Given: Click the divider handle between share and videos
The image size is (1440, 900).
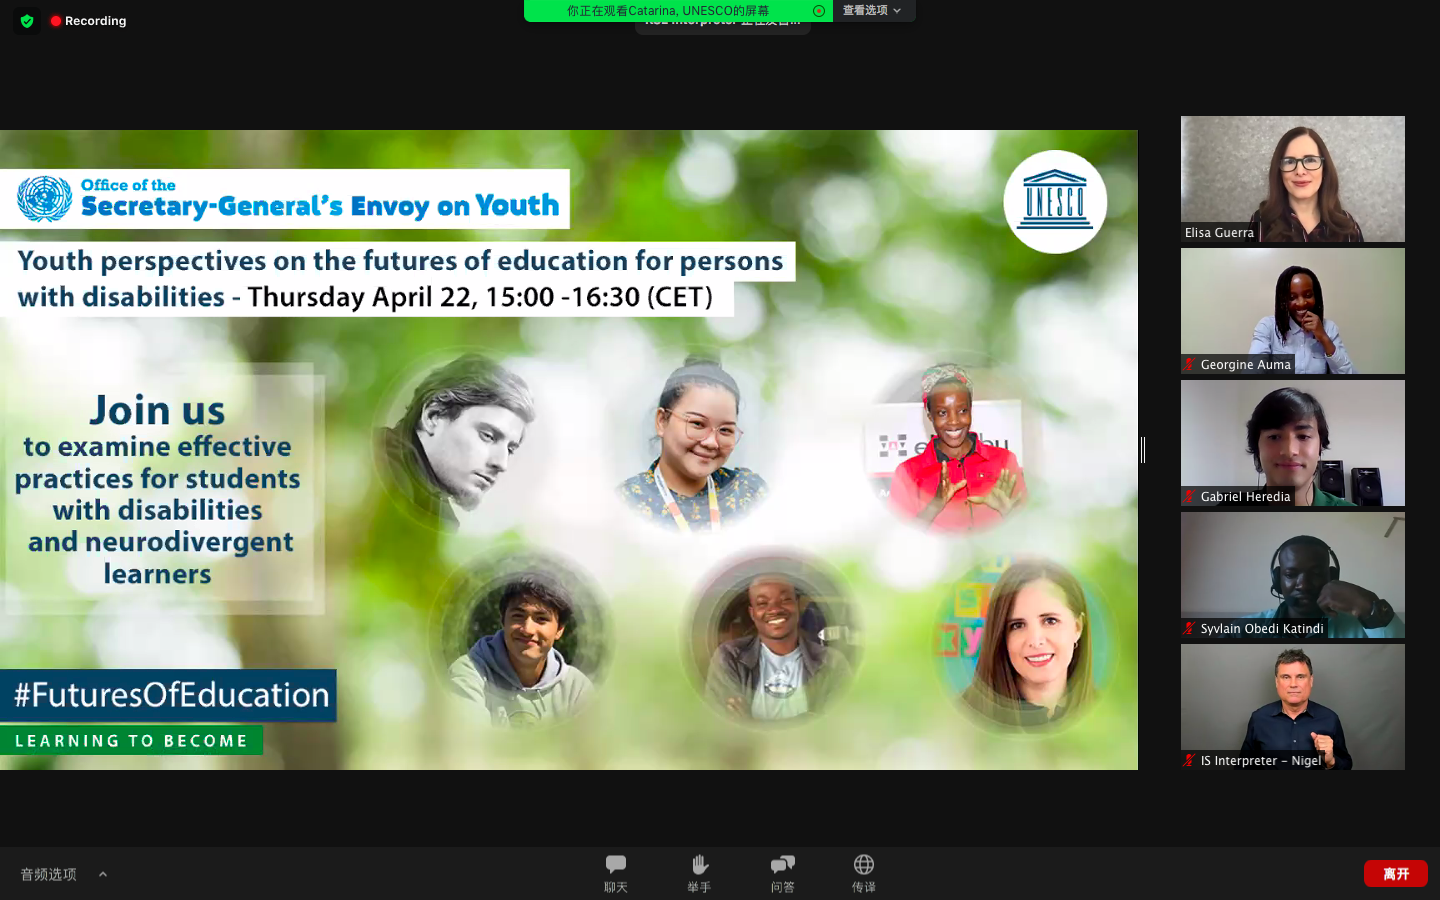Looking at the screenshot, I should point(1143,450).
